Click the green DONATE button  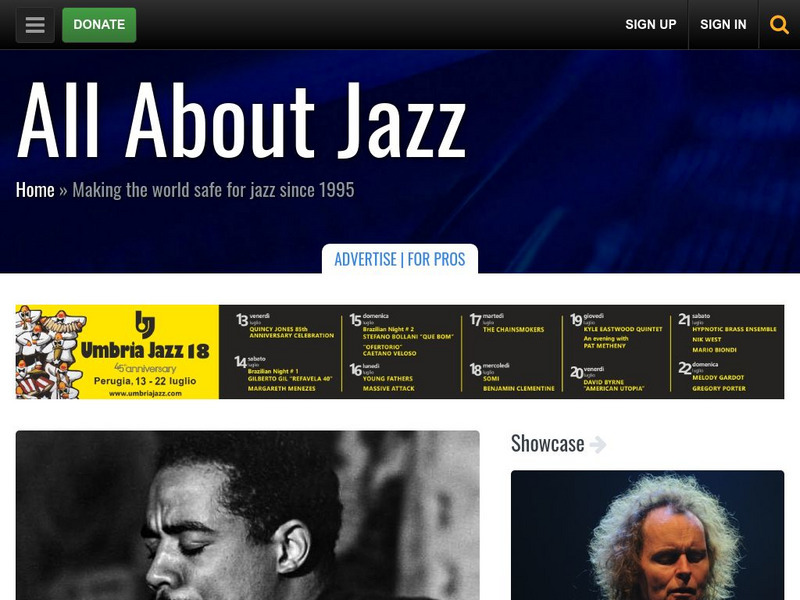[x=99, y=24]
